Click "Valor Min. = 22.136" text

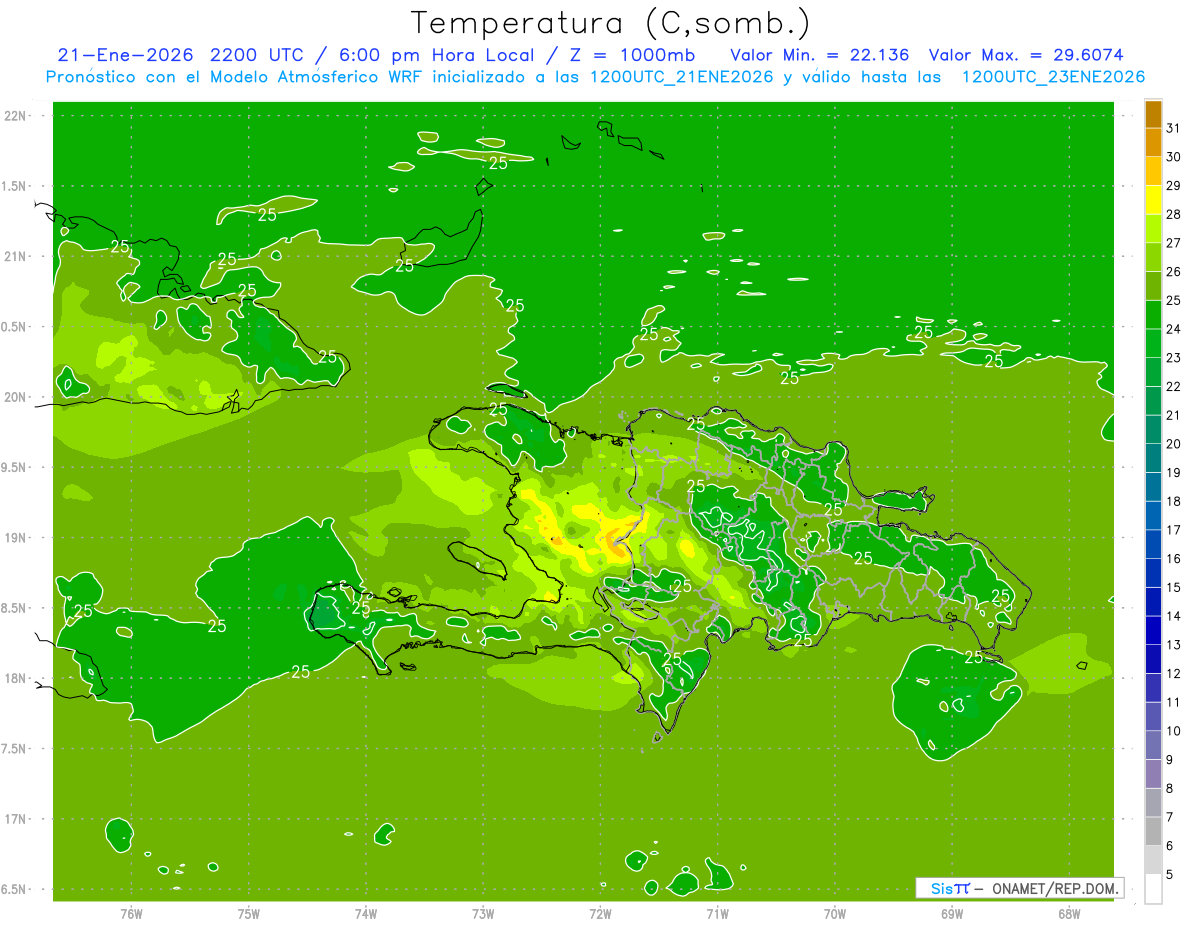[x=820, y=55]
